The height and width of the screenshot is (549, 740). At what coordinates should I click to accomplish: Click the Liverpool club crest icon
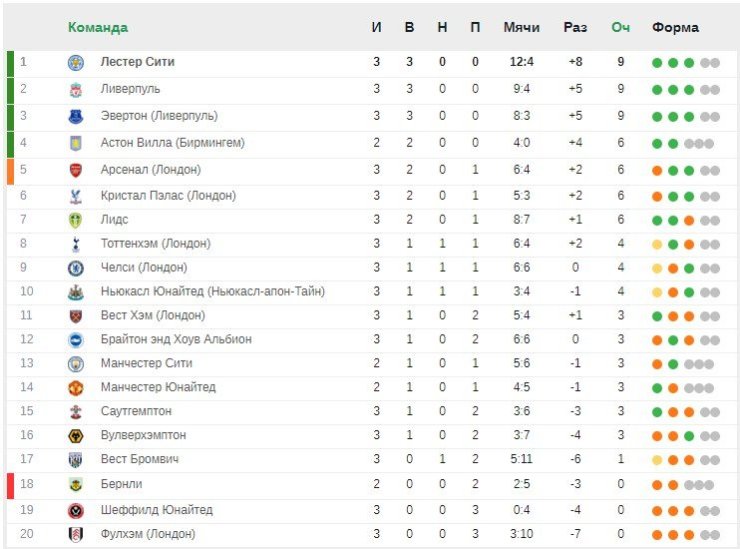click(76, 89)
